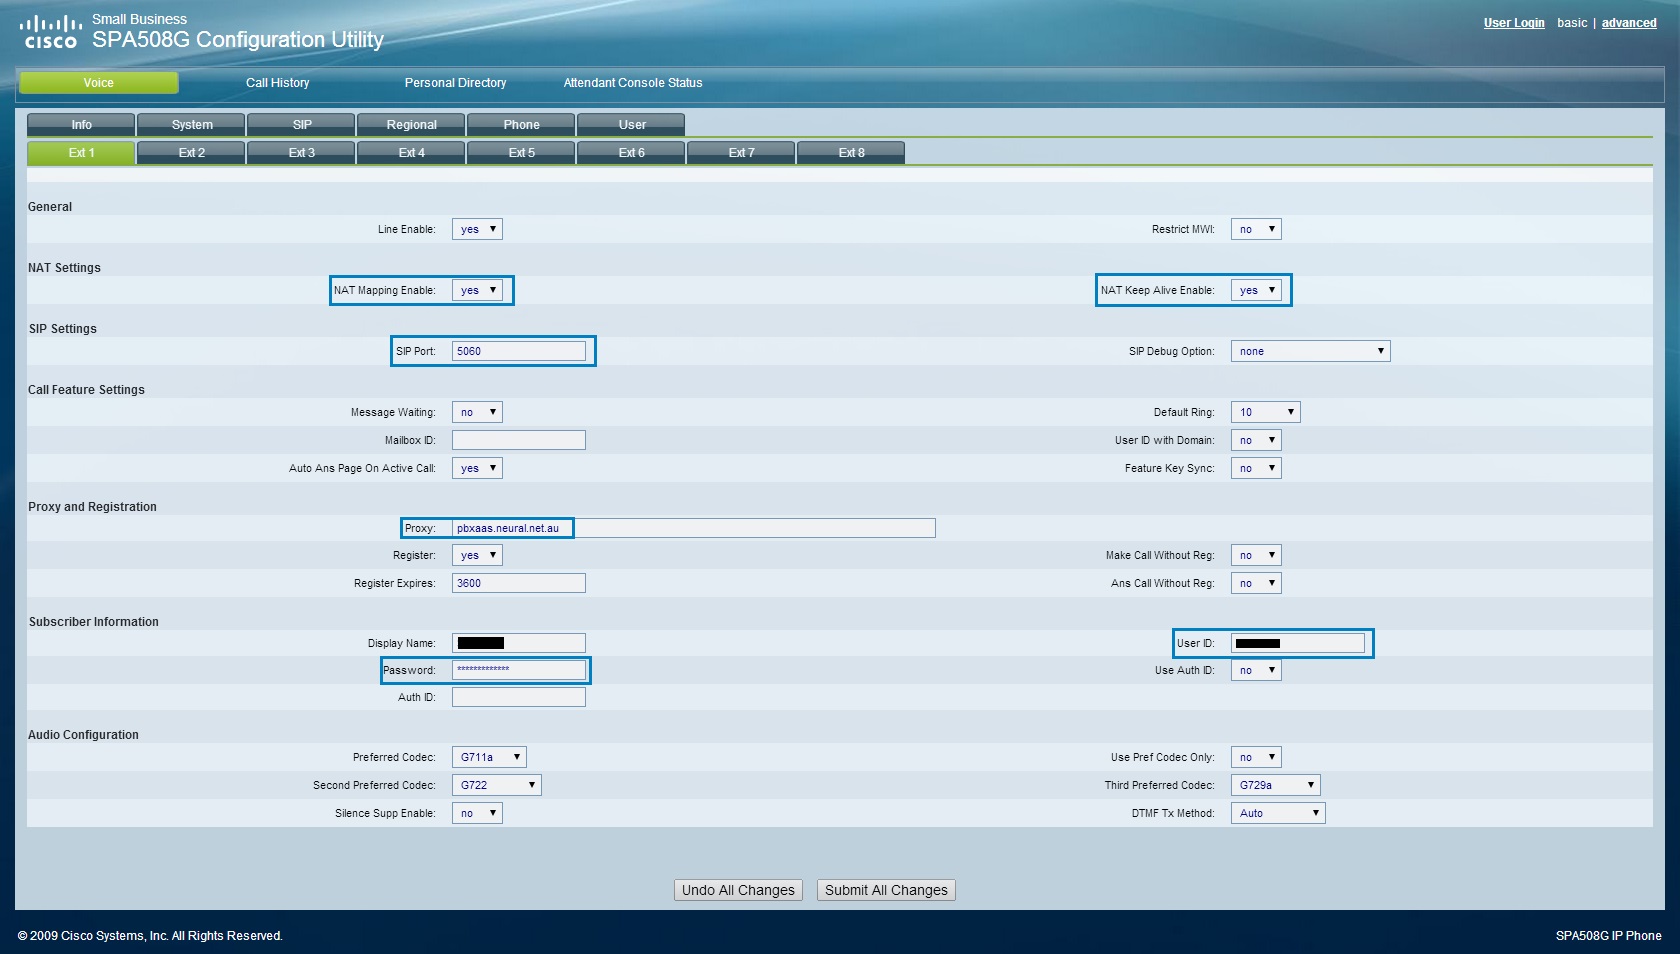The height and width of the screenshot is (954, 1680).
Task: Open the DTMF Tx Method dropdown
Action: (x=1278, y=813)
